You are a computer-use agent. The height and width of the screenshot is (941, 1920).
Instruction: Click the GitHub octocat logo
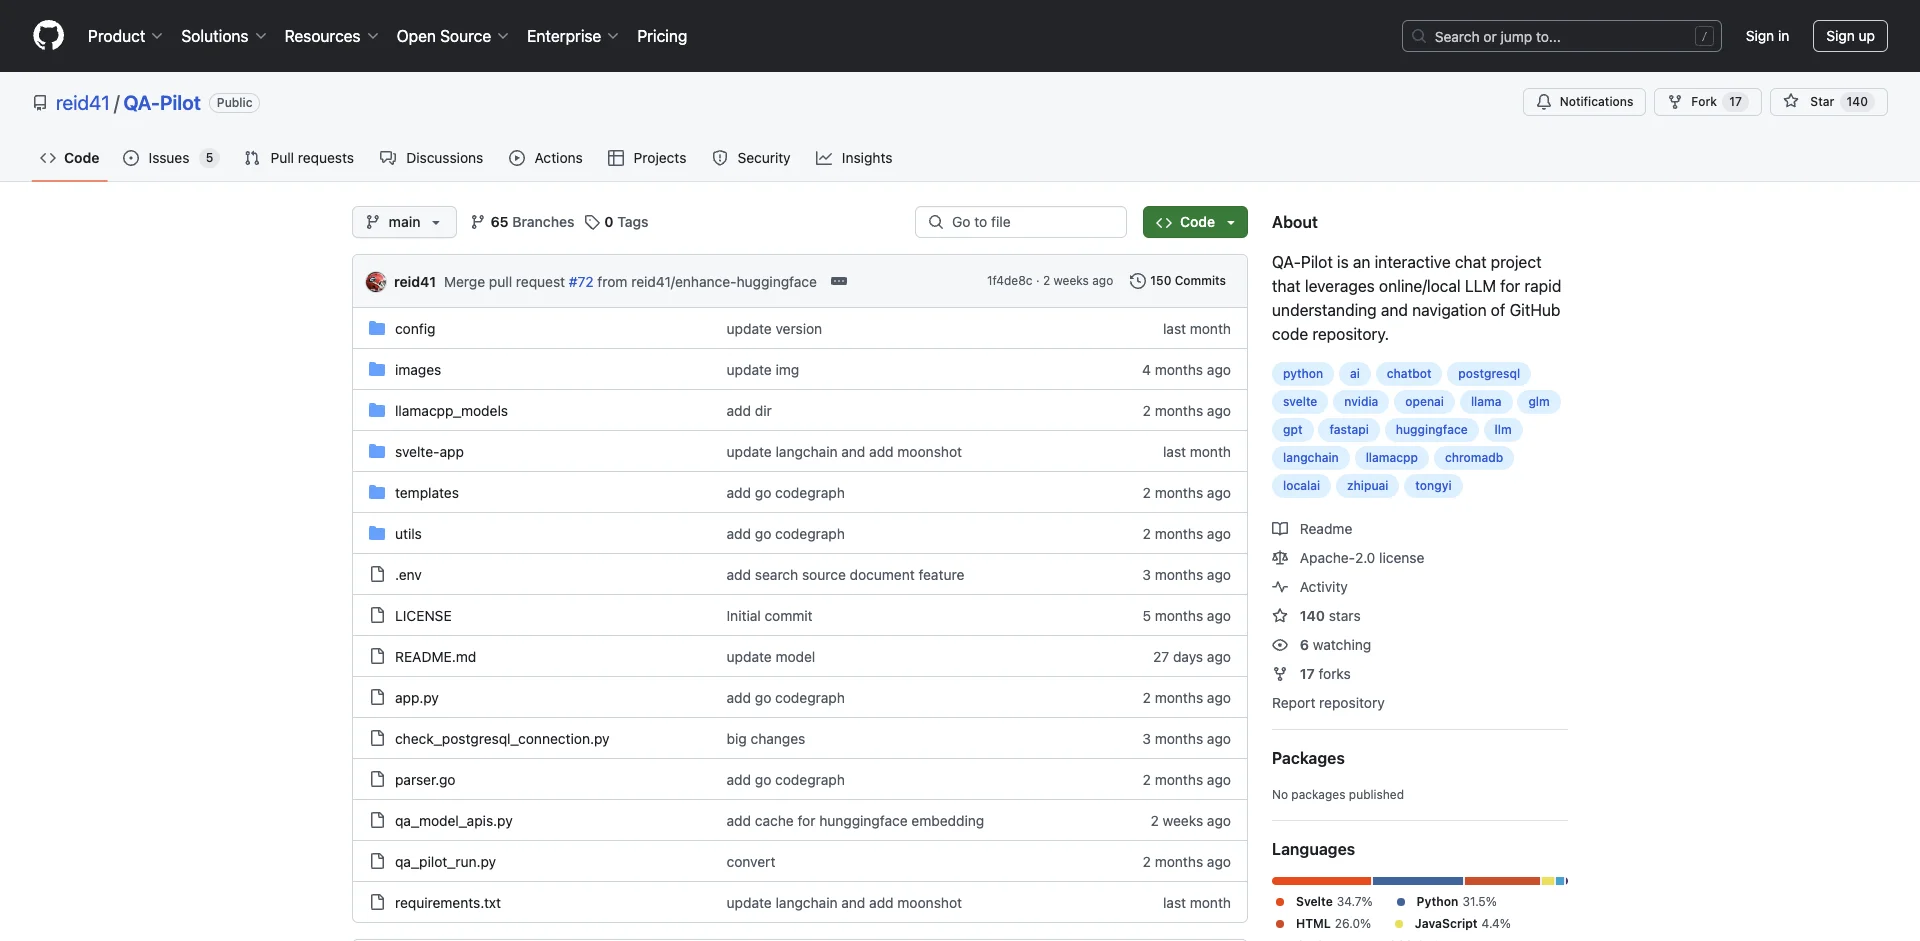pyautogui.click(x=48, y=36)
